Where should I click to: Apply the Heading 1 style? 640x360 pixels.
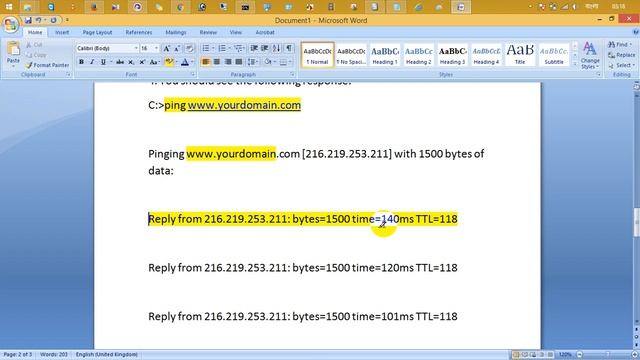(384, 55)
